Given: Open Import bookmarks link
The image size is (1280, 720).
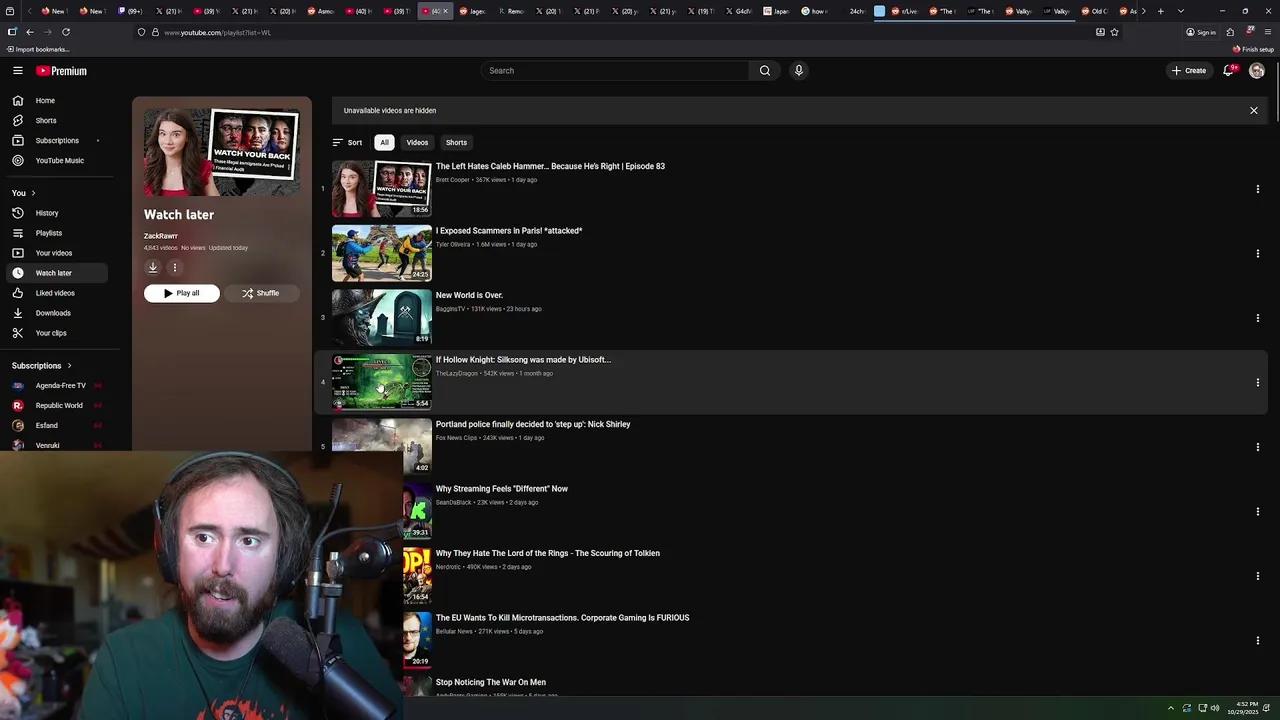Looking at the screenshot, I should click(x=38, y=49).
